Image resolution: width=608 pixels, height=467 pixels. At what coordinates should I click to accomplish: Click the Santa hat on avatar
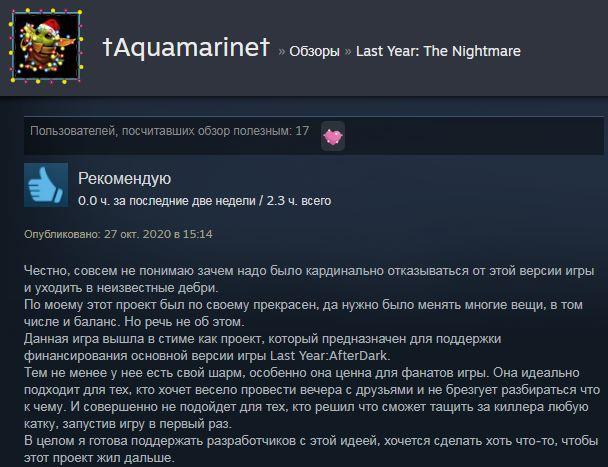(x=49, y=27)
